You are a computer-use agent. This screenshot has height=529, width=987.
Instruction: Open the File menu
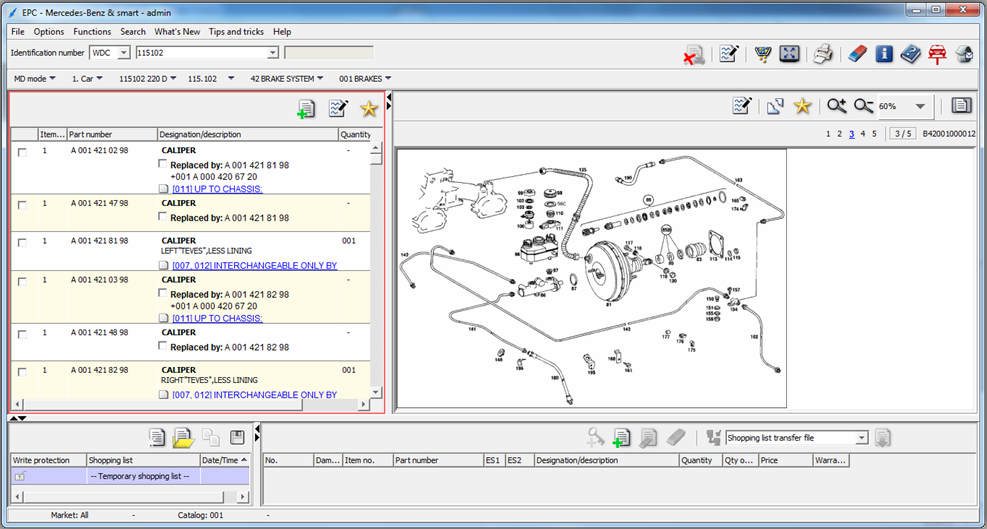18,31
